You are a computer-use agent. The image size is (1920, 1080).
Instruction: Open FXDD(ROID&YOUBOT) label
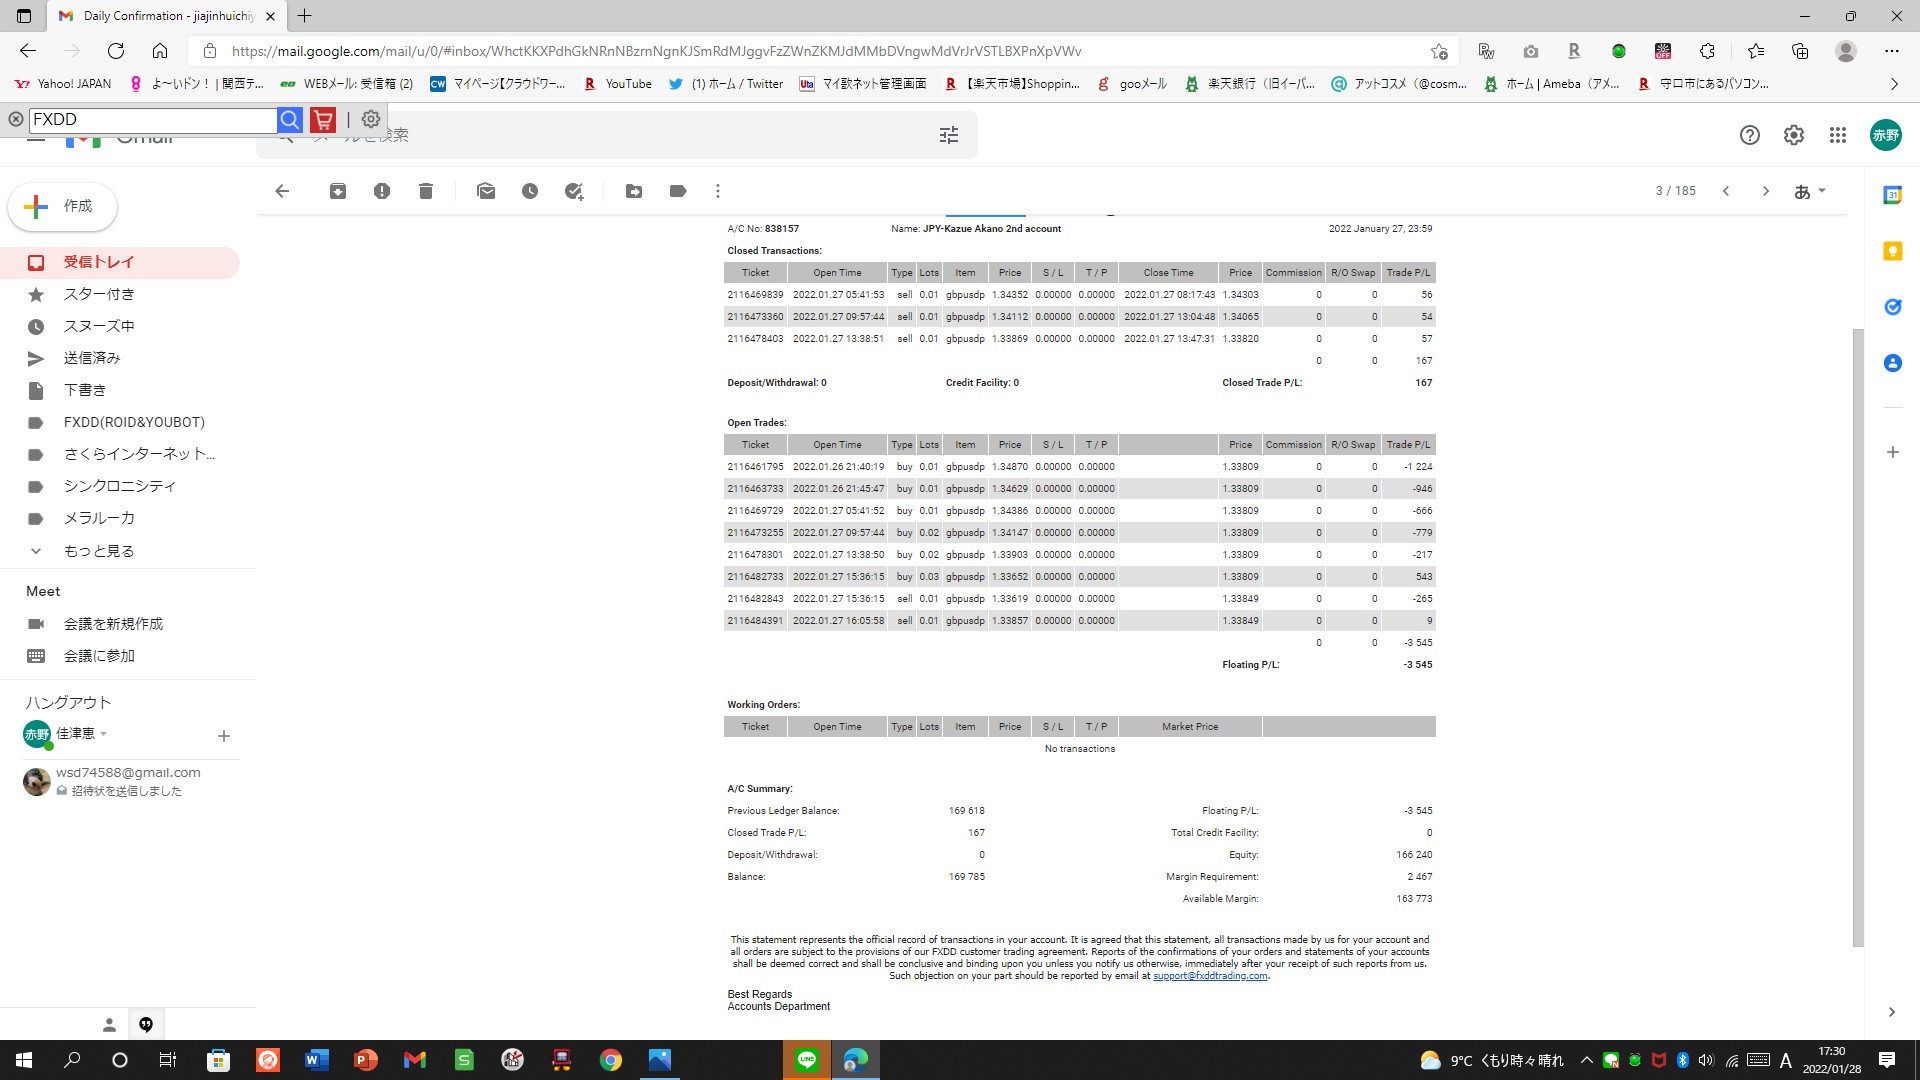click(x=120, y=422)
